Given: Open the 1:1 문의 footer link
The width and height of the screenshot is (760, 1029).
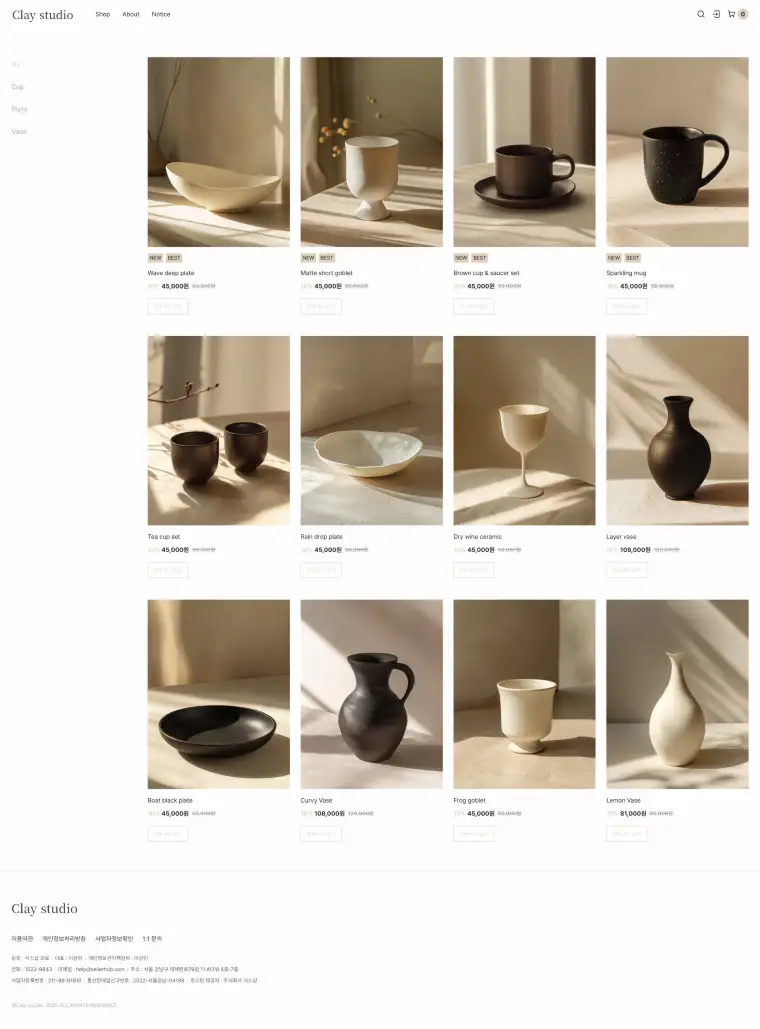Looking at the screenshot, I should pos(152,939).
